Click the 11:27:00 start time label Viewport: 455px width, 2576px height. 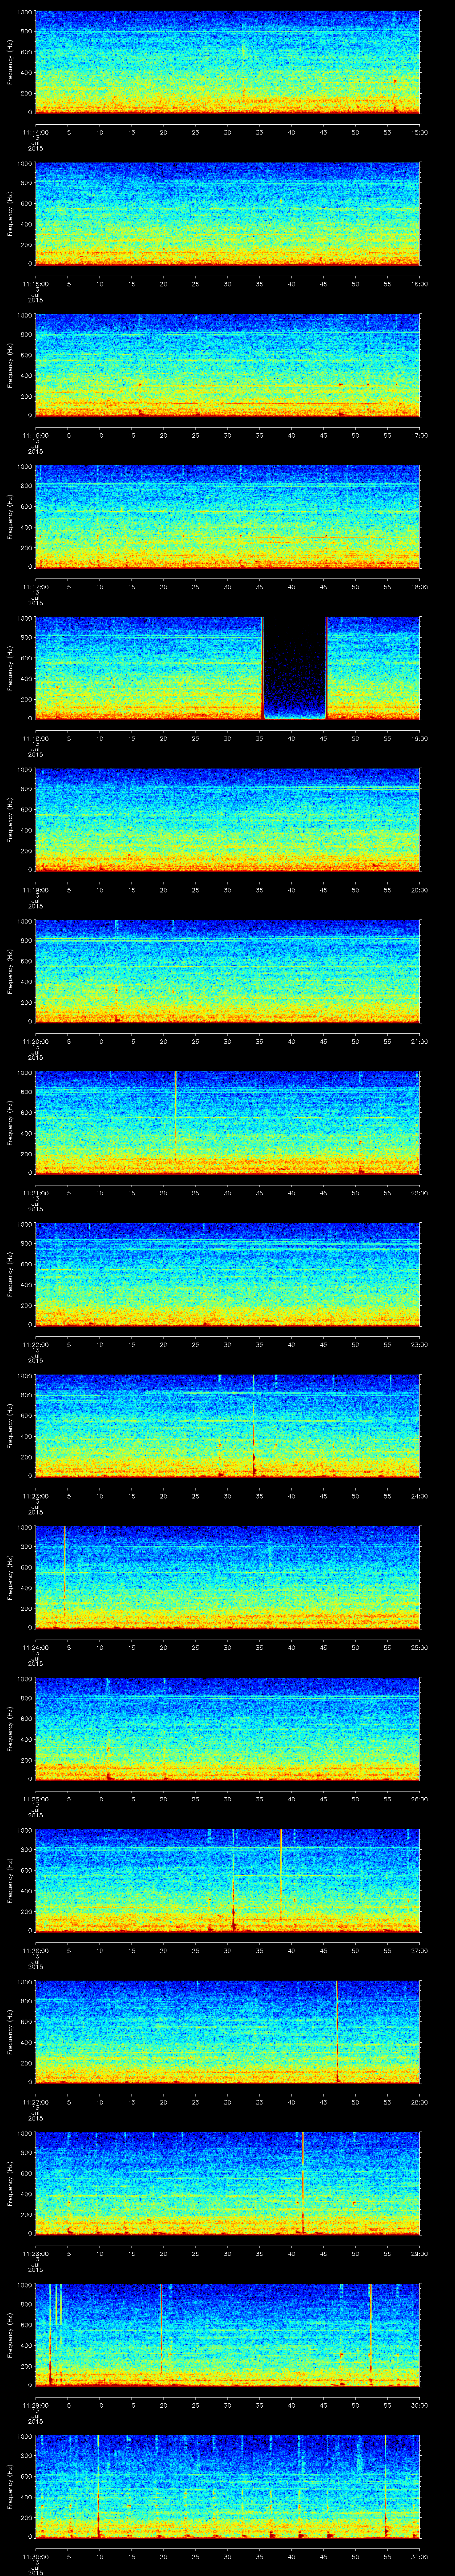pos(35,2102)
